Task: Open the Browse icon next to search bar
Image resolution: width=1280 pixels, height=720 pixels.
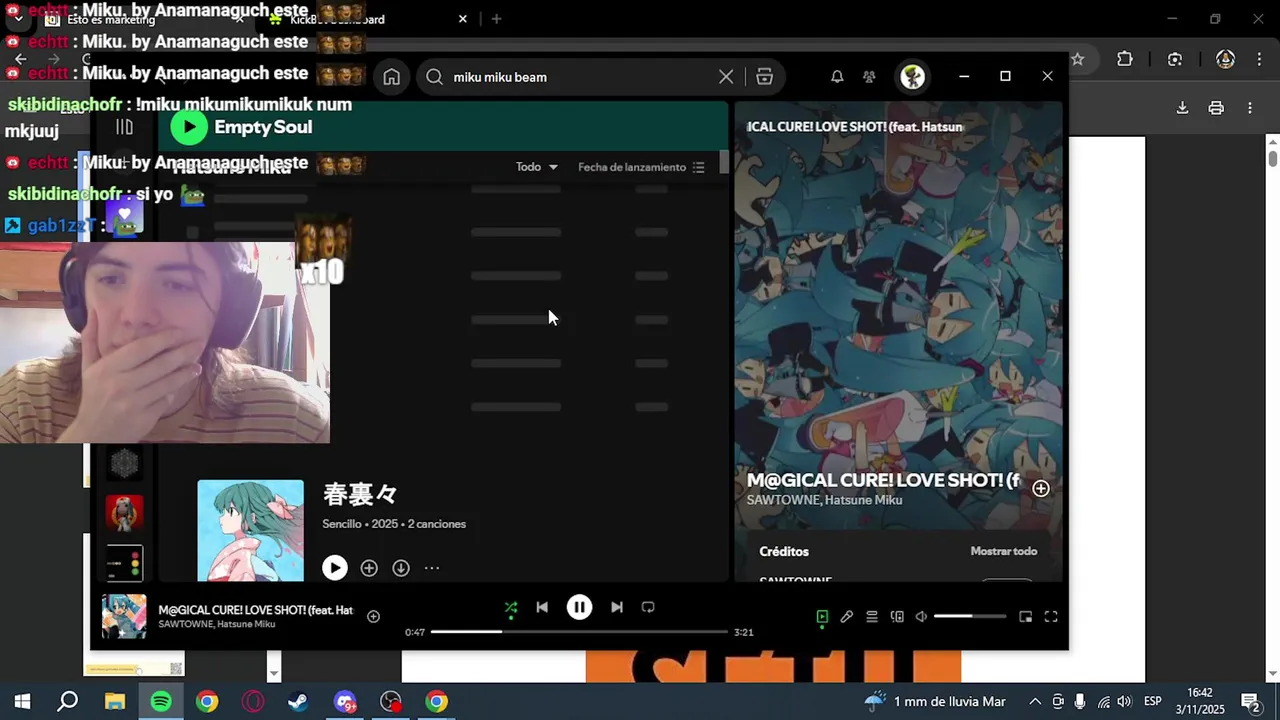Action: (765, 77)
